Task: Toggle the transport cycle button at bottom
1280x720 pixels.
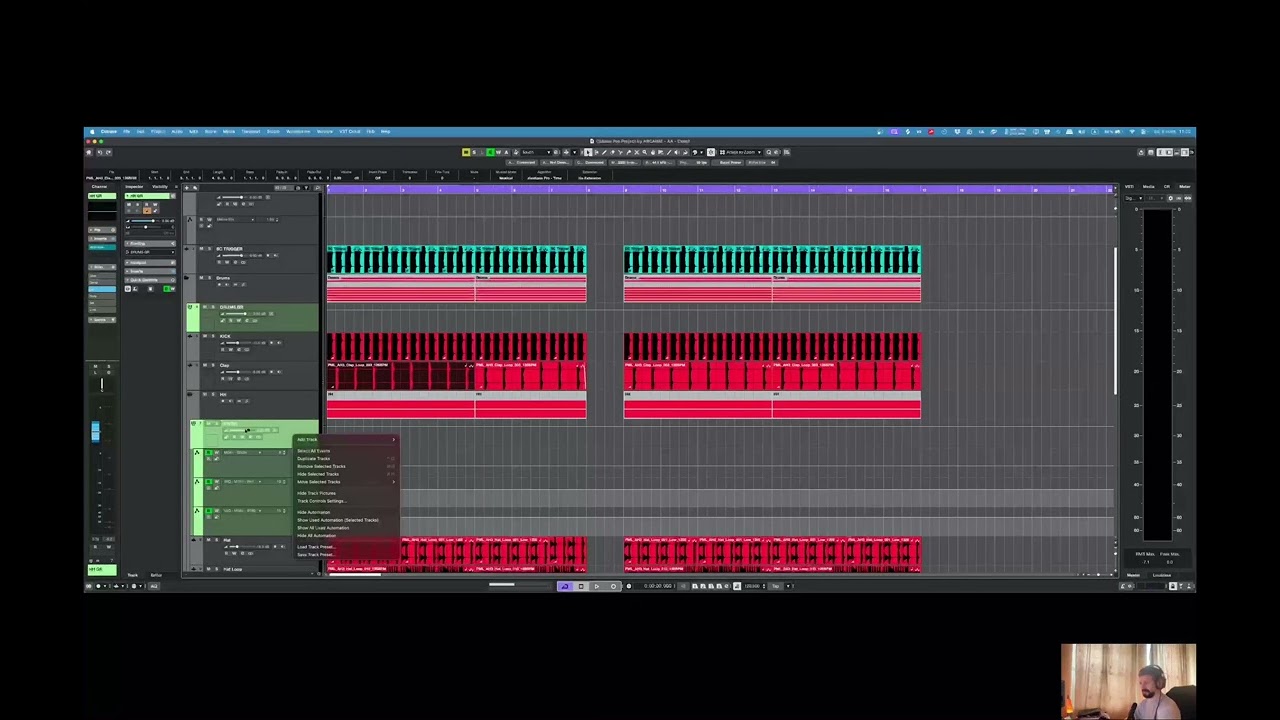Action: coord(565,586)
